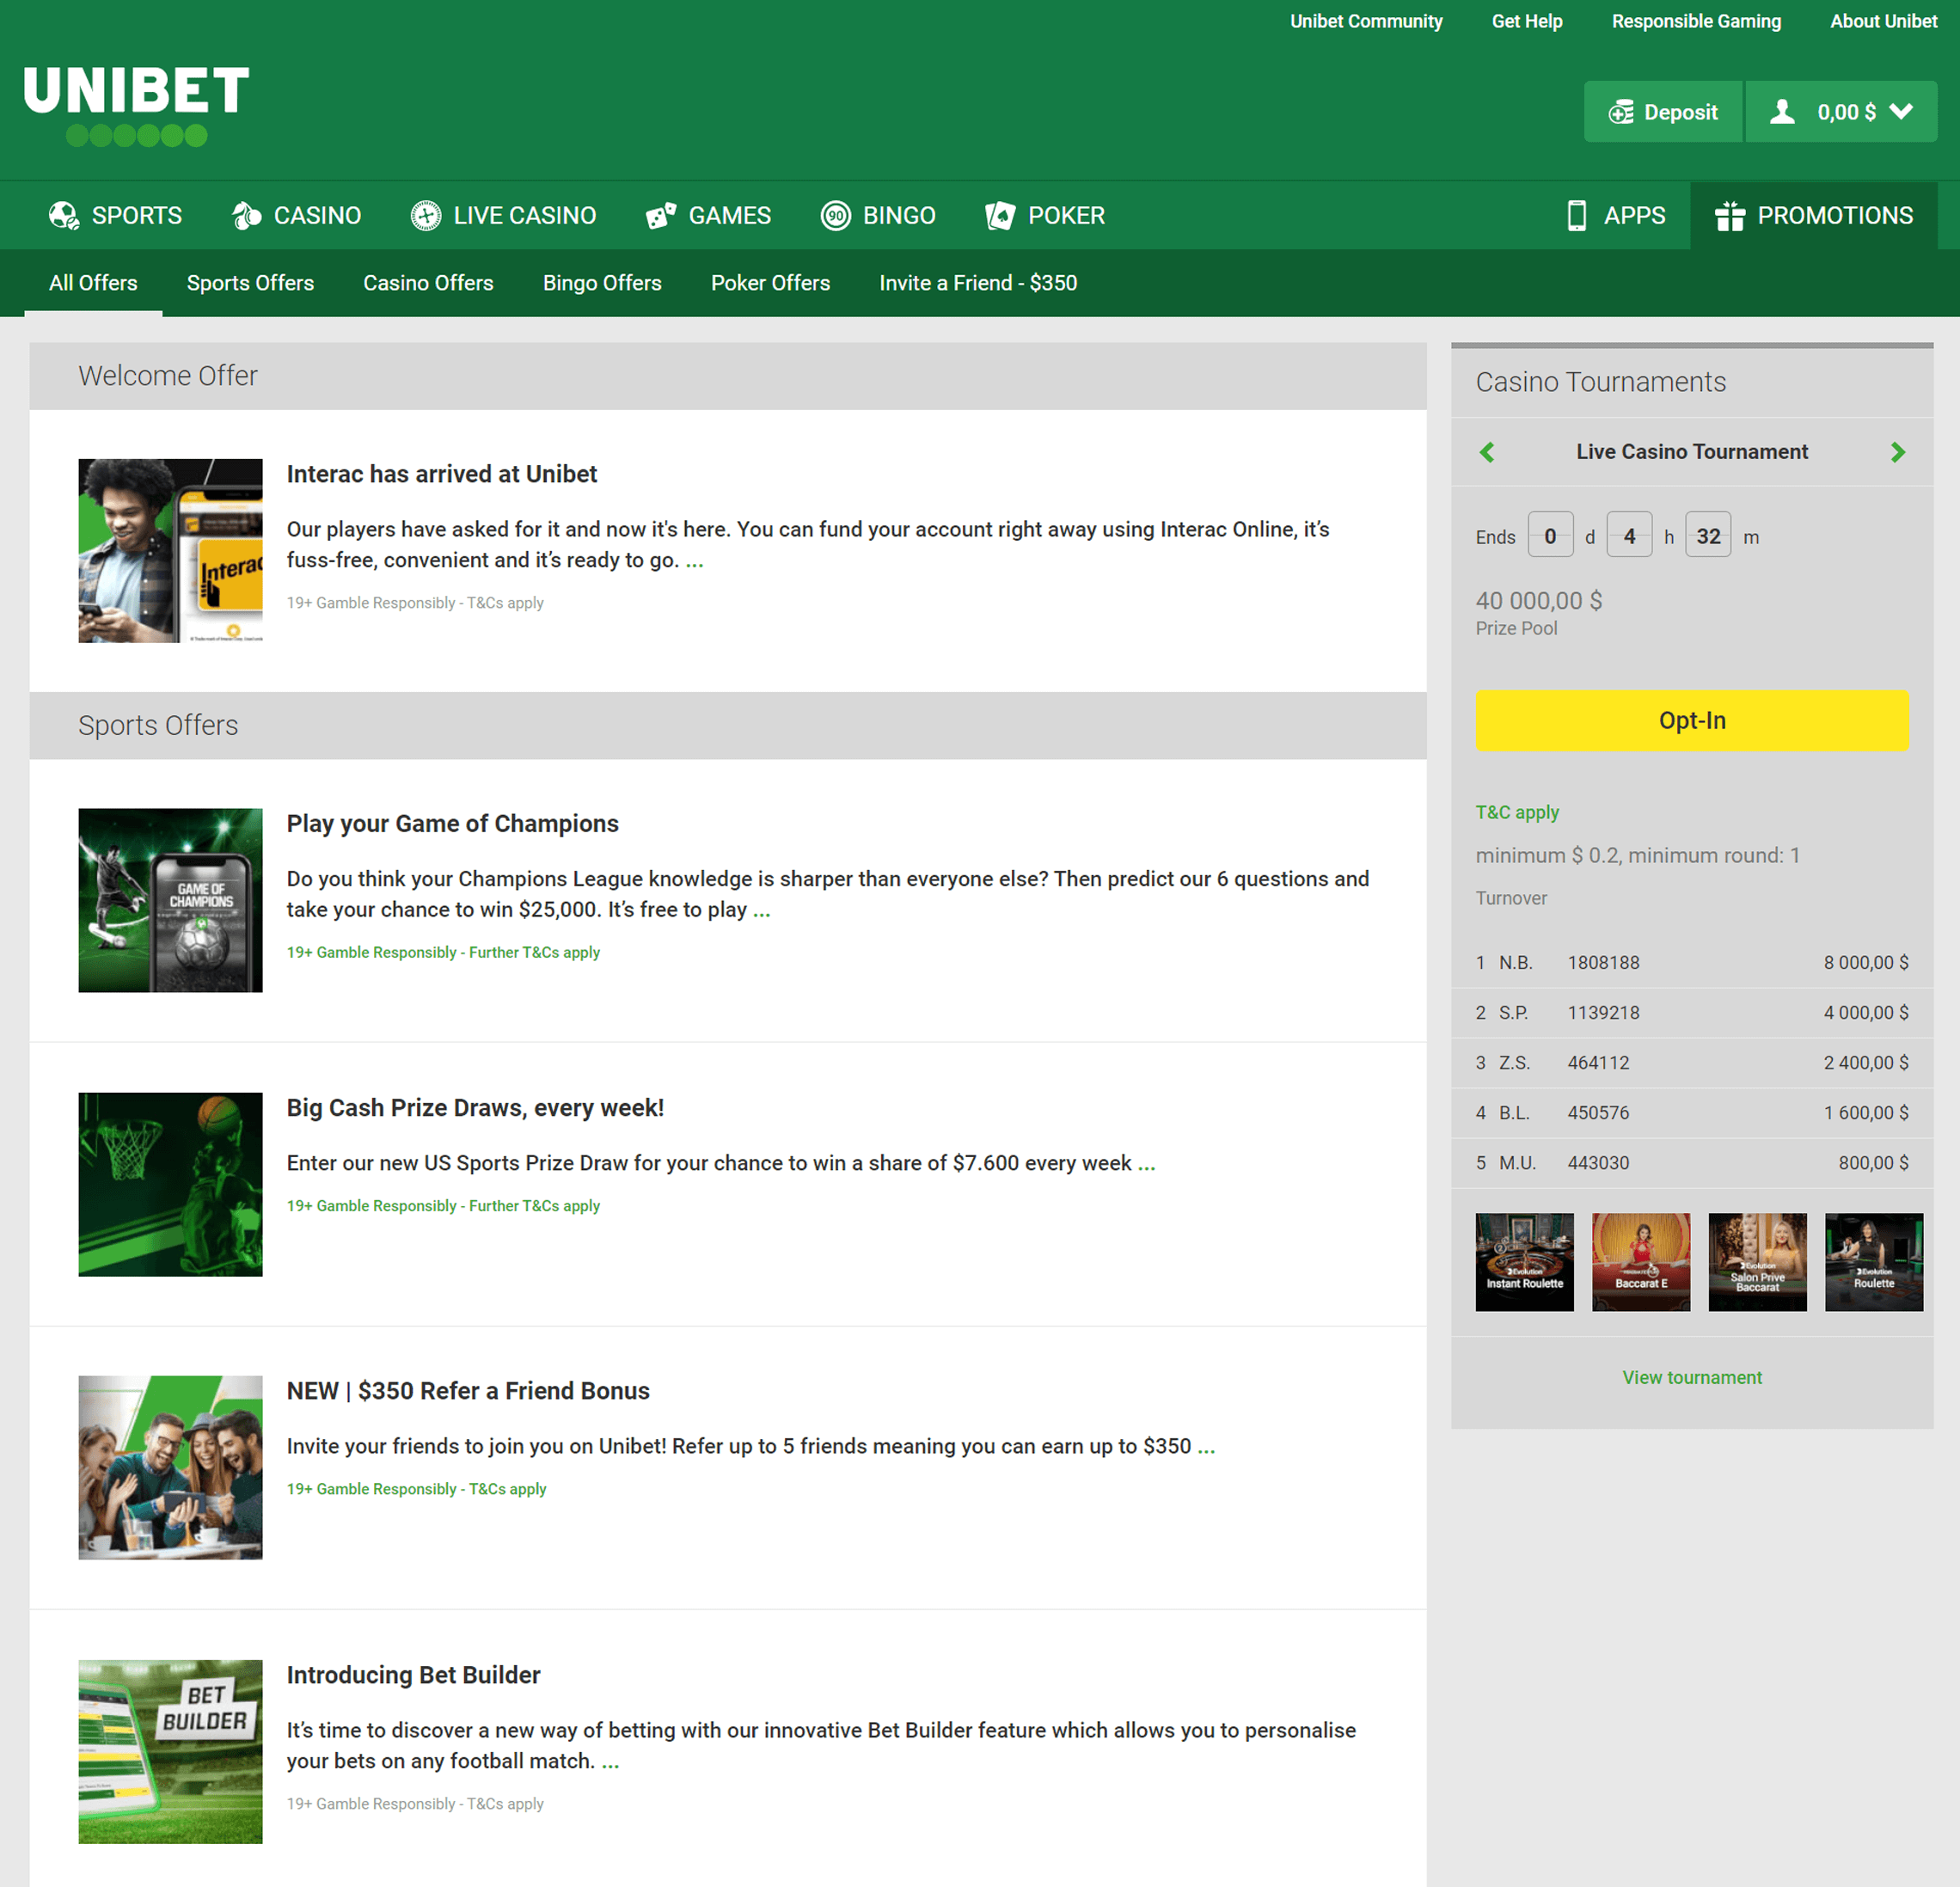Go to previous tournament with left chevron

pyautogui.click(x=1487, y=452)
